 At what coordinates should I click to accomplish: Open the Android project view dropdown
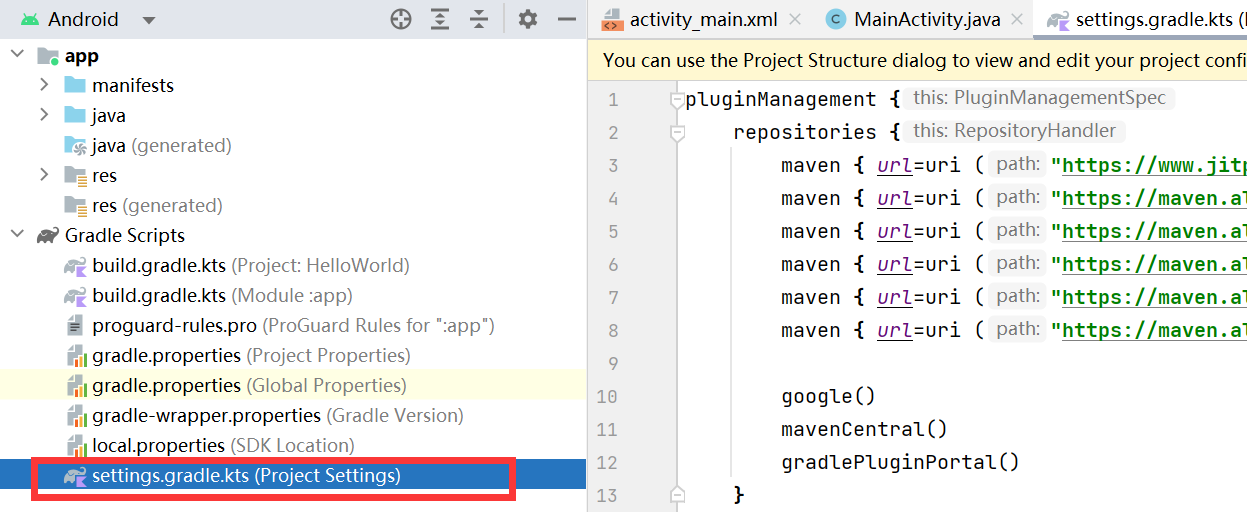point(149,20)
